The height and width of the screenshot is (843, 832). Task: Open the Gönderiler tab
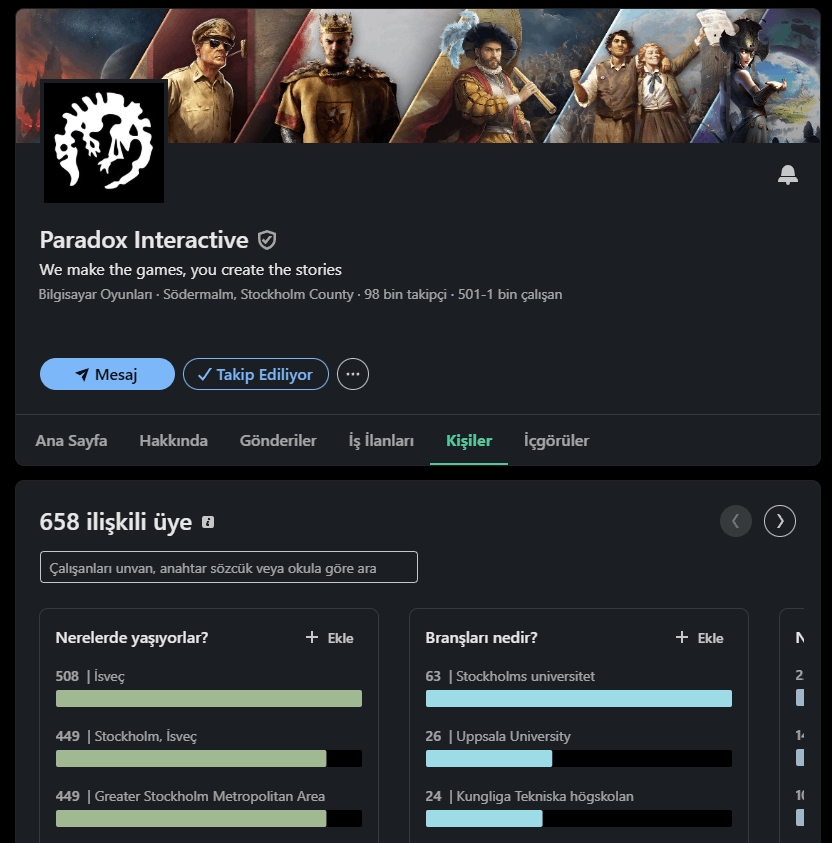tap(278, 440)
